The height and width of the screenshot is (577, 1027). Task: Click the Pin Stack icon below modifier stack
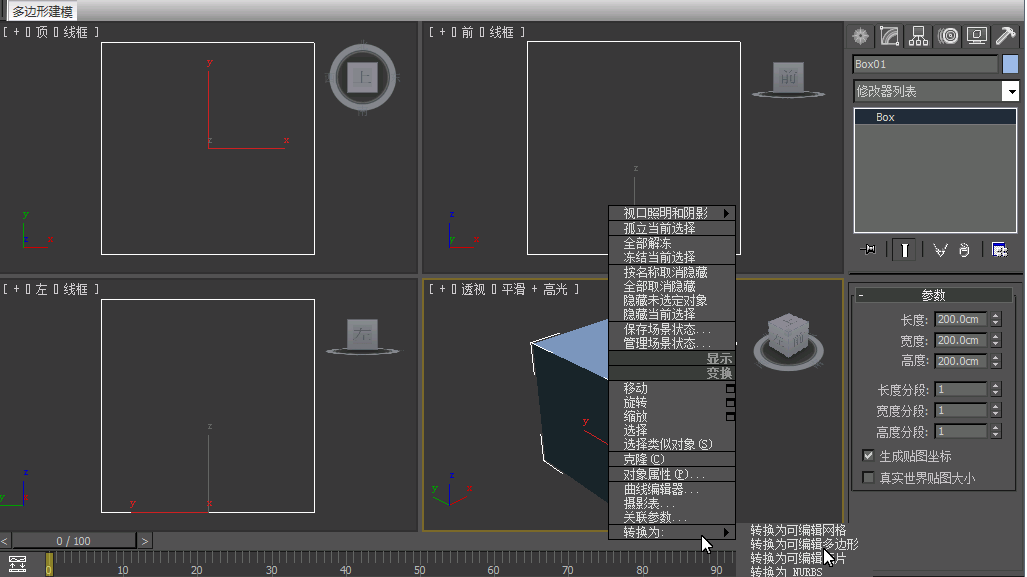[x=868, y=250]
